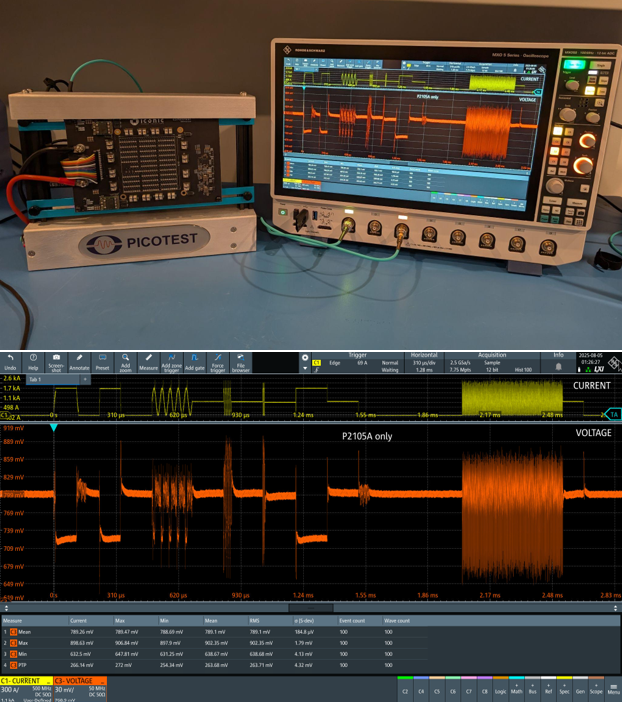Click the Undo toolbar icon
Screen dimensions: 622x702
pyautogui.click(x=10, y=362)
